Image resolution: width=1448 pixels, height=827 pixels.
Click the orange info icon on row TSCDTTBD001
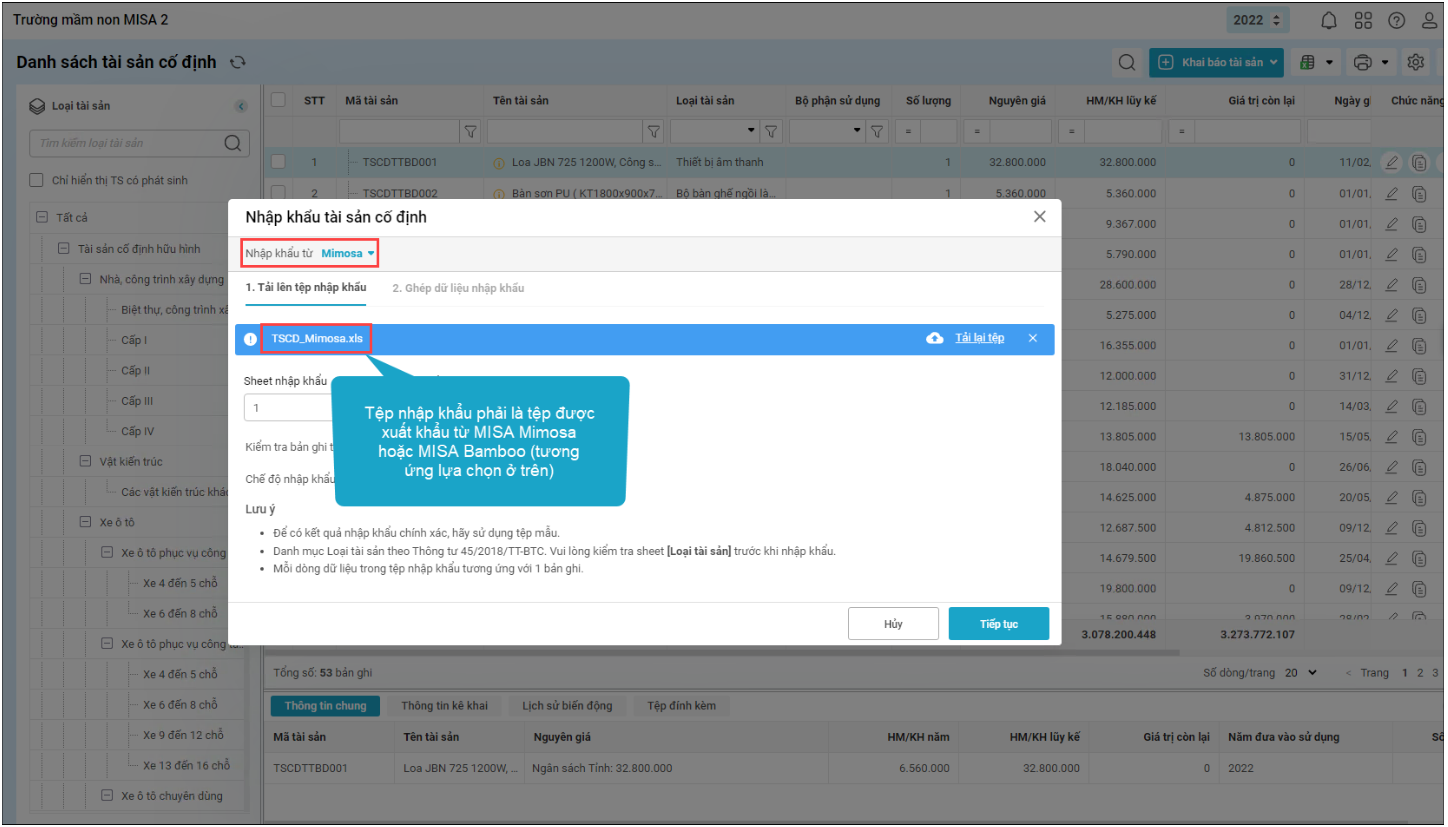(500, 162)
